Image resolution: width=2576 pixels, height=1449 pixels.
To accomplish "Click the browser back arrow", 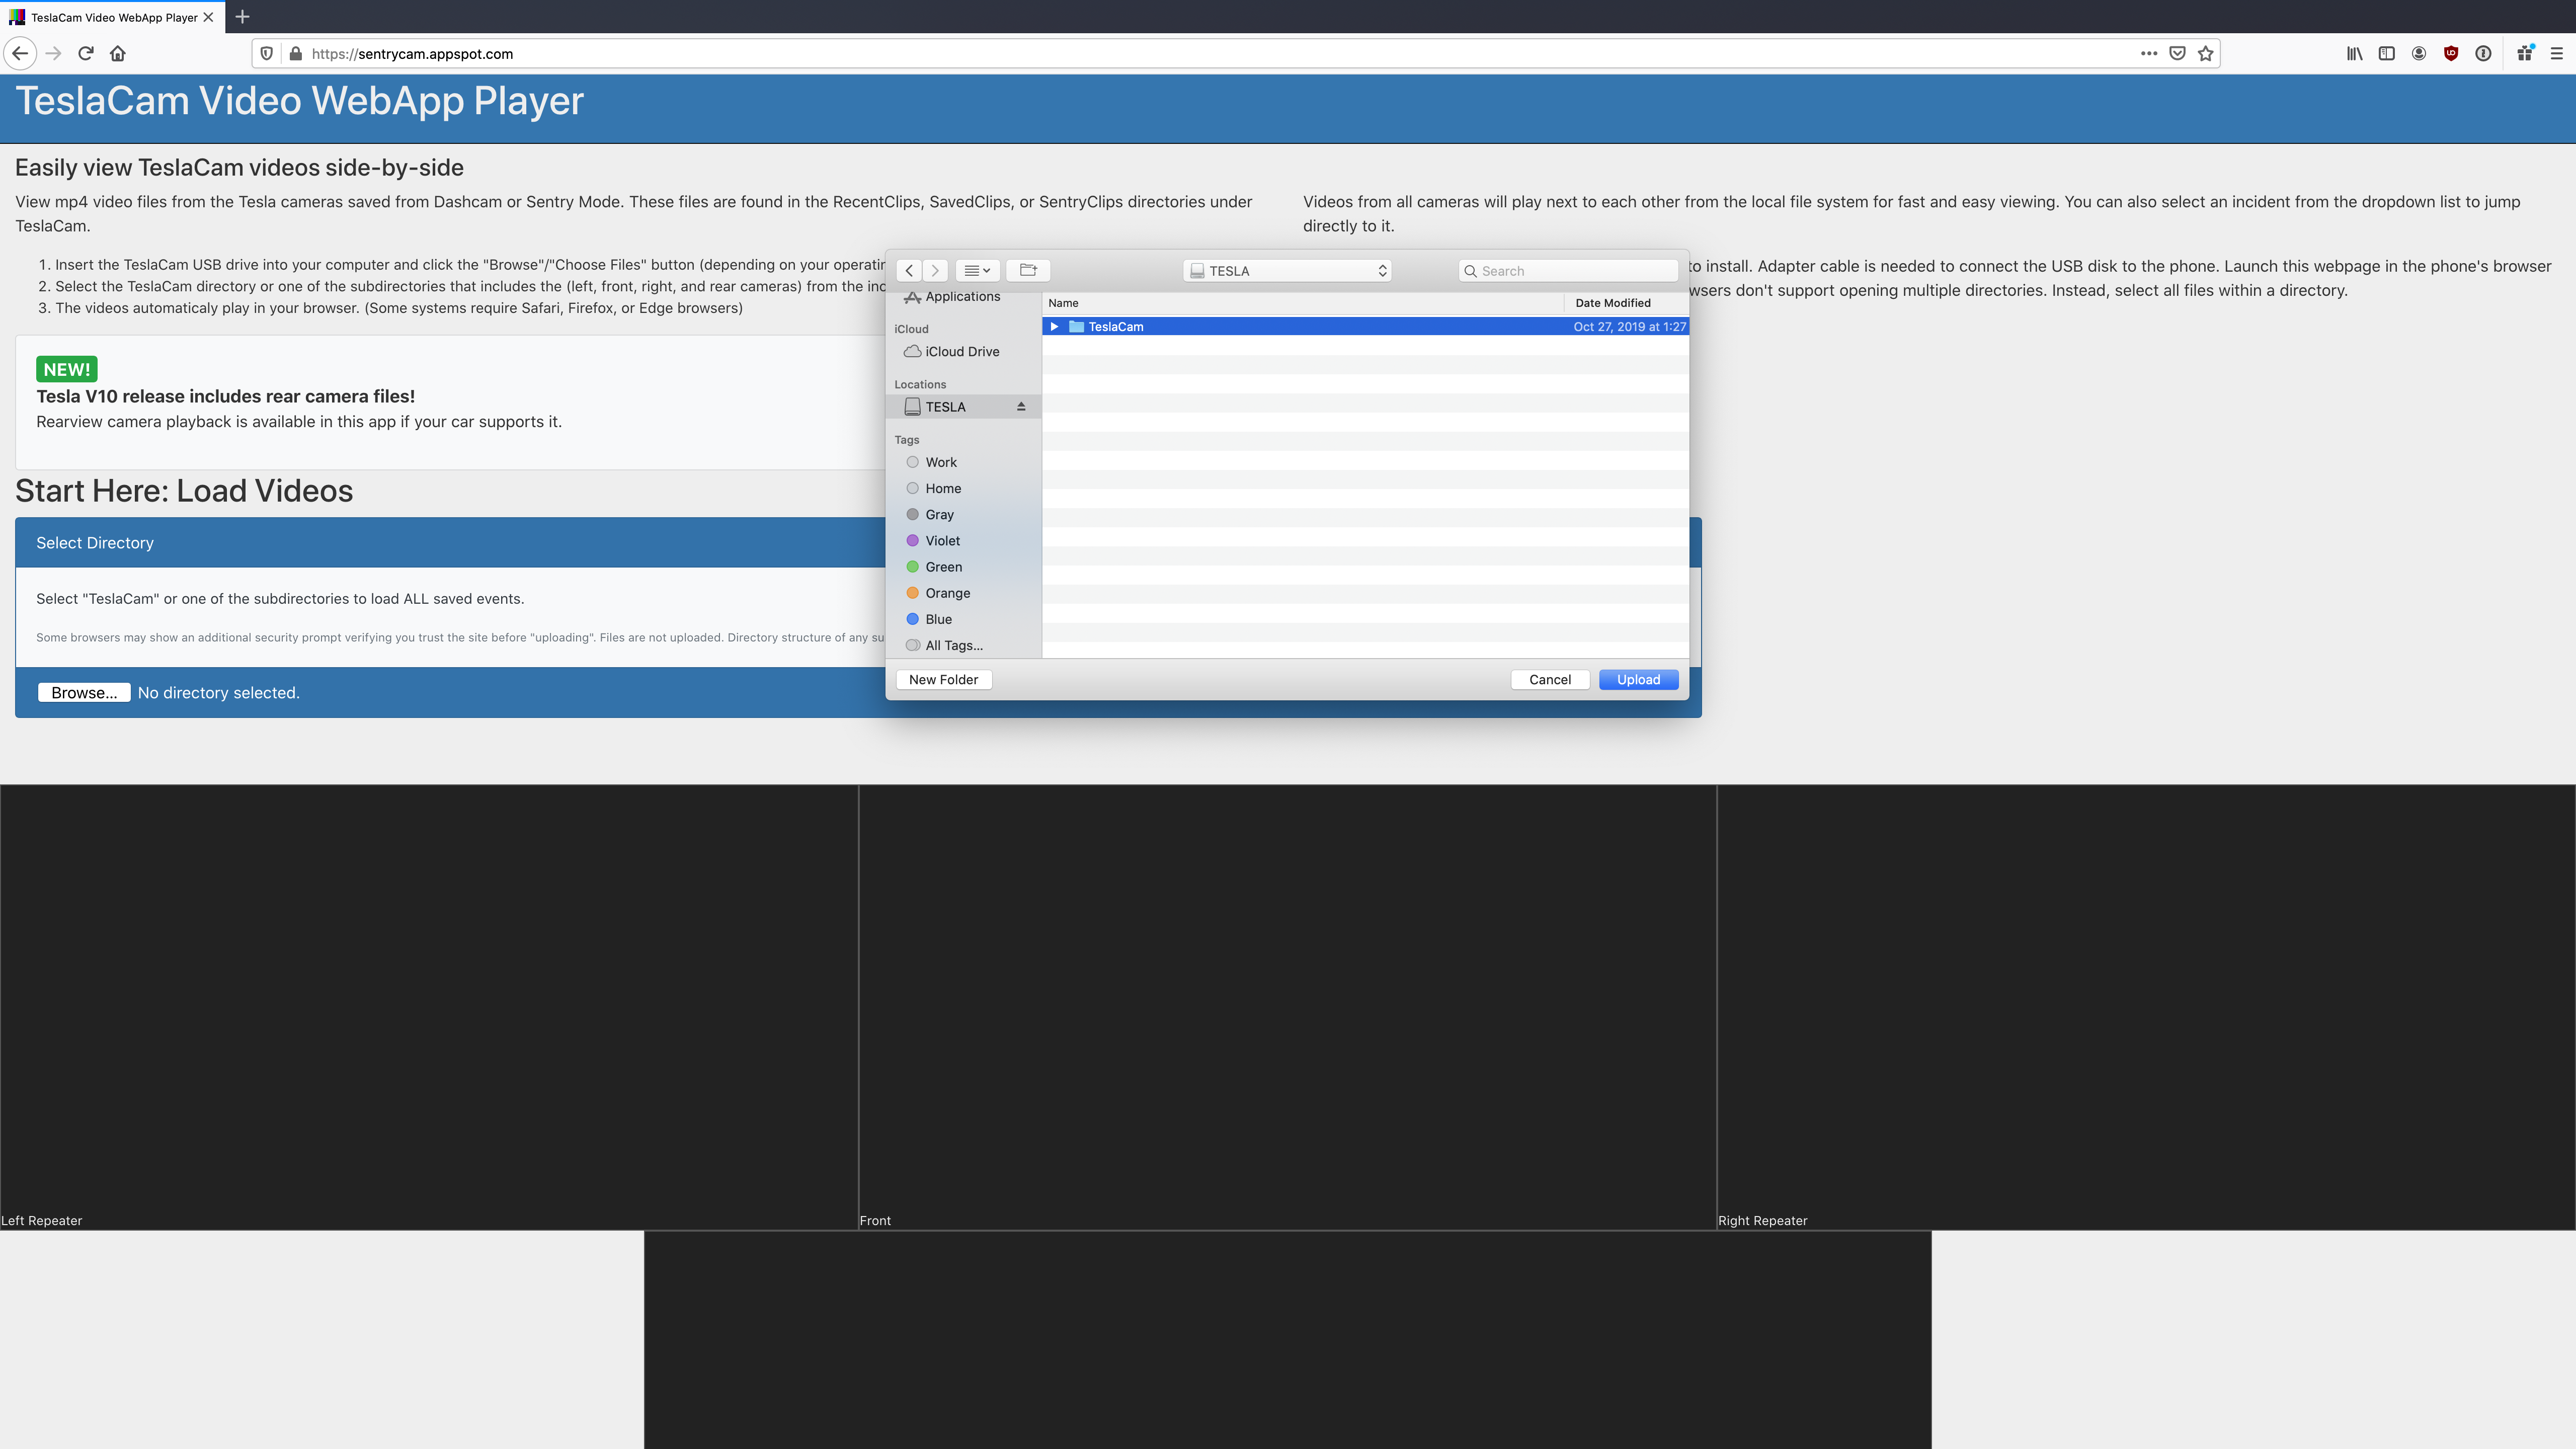I will coord(20,54).
